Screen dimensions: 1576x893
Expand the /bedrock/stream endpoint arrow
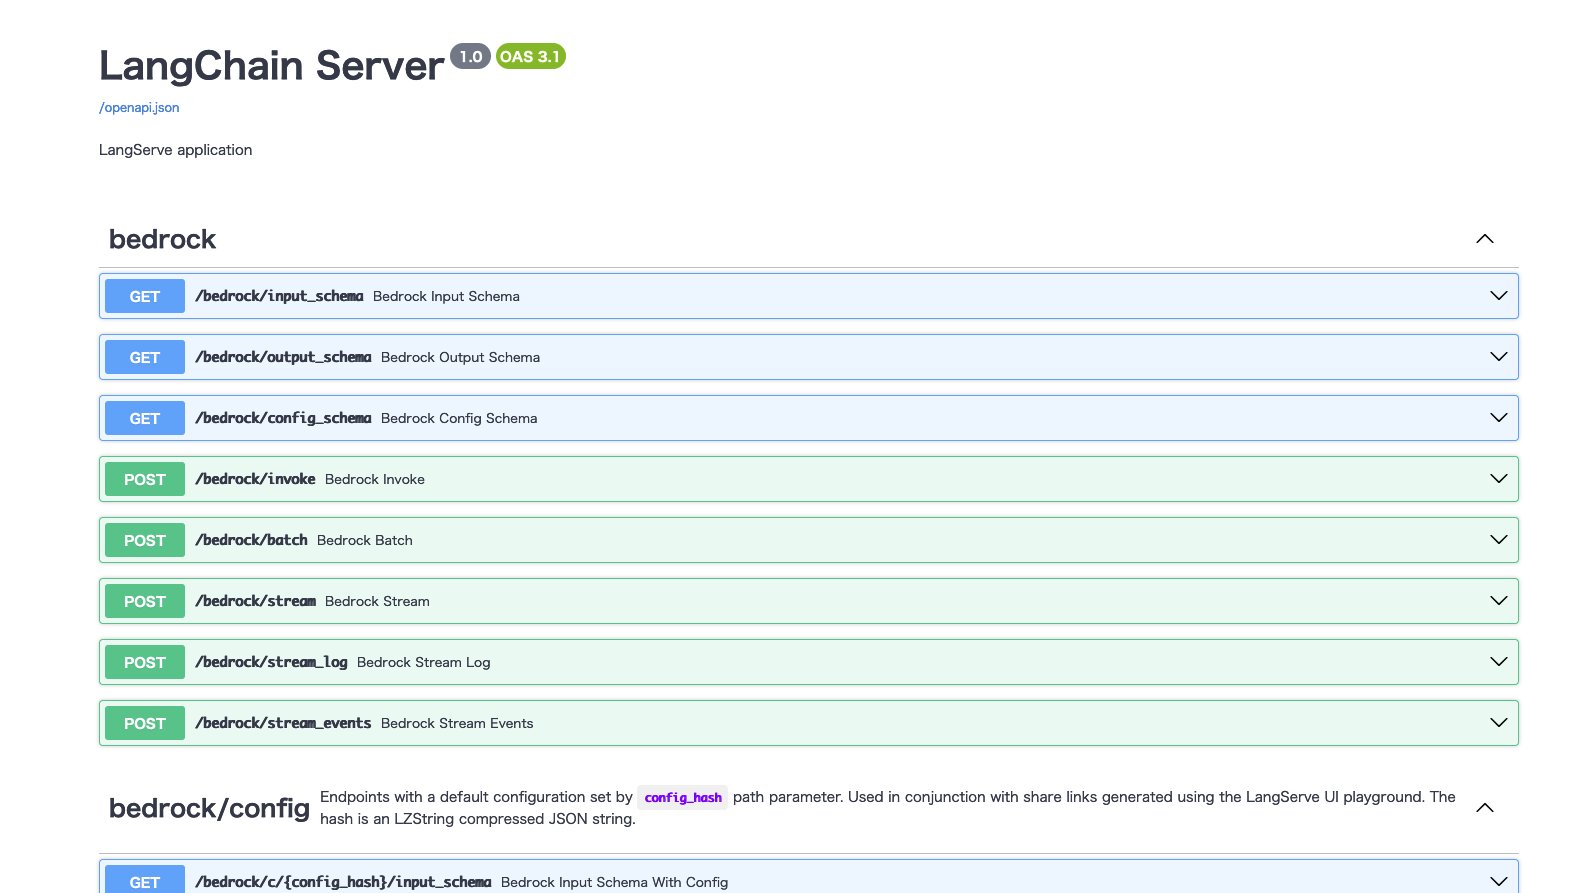1499,601
